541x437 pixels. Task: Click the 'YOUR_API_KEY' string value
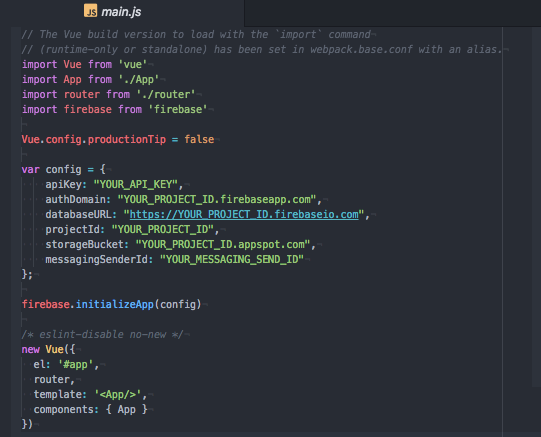tap(136, 185)
